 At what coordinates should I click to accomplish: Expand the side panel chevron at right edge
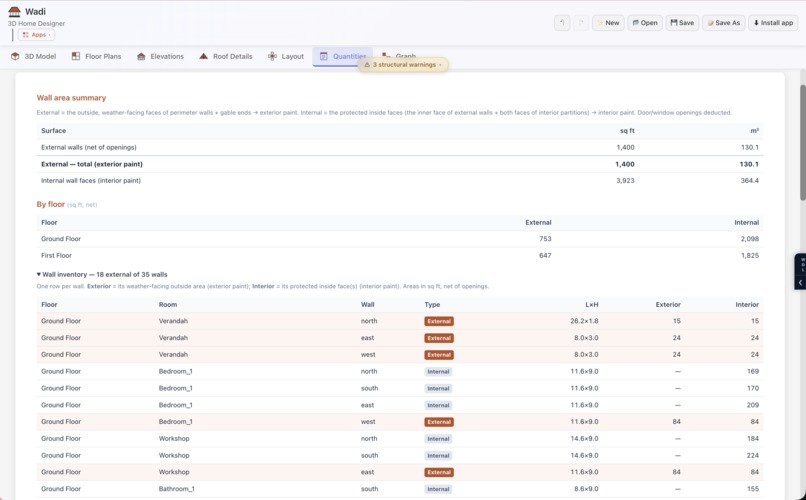pyautogui.click(x=800, y=283)
